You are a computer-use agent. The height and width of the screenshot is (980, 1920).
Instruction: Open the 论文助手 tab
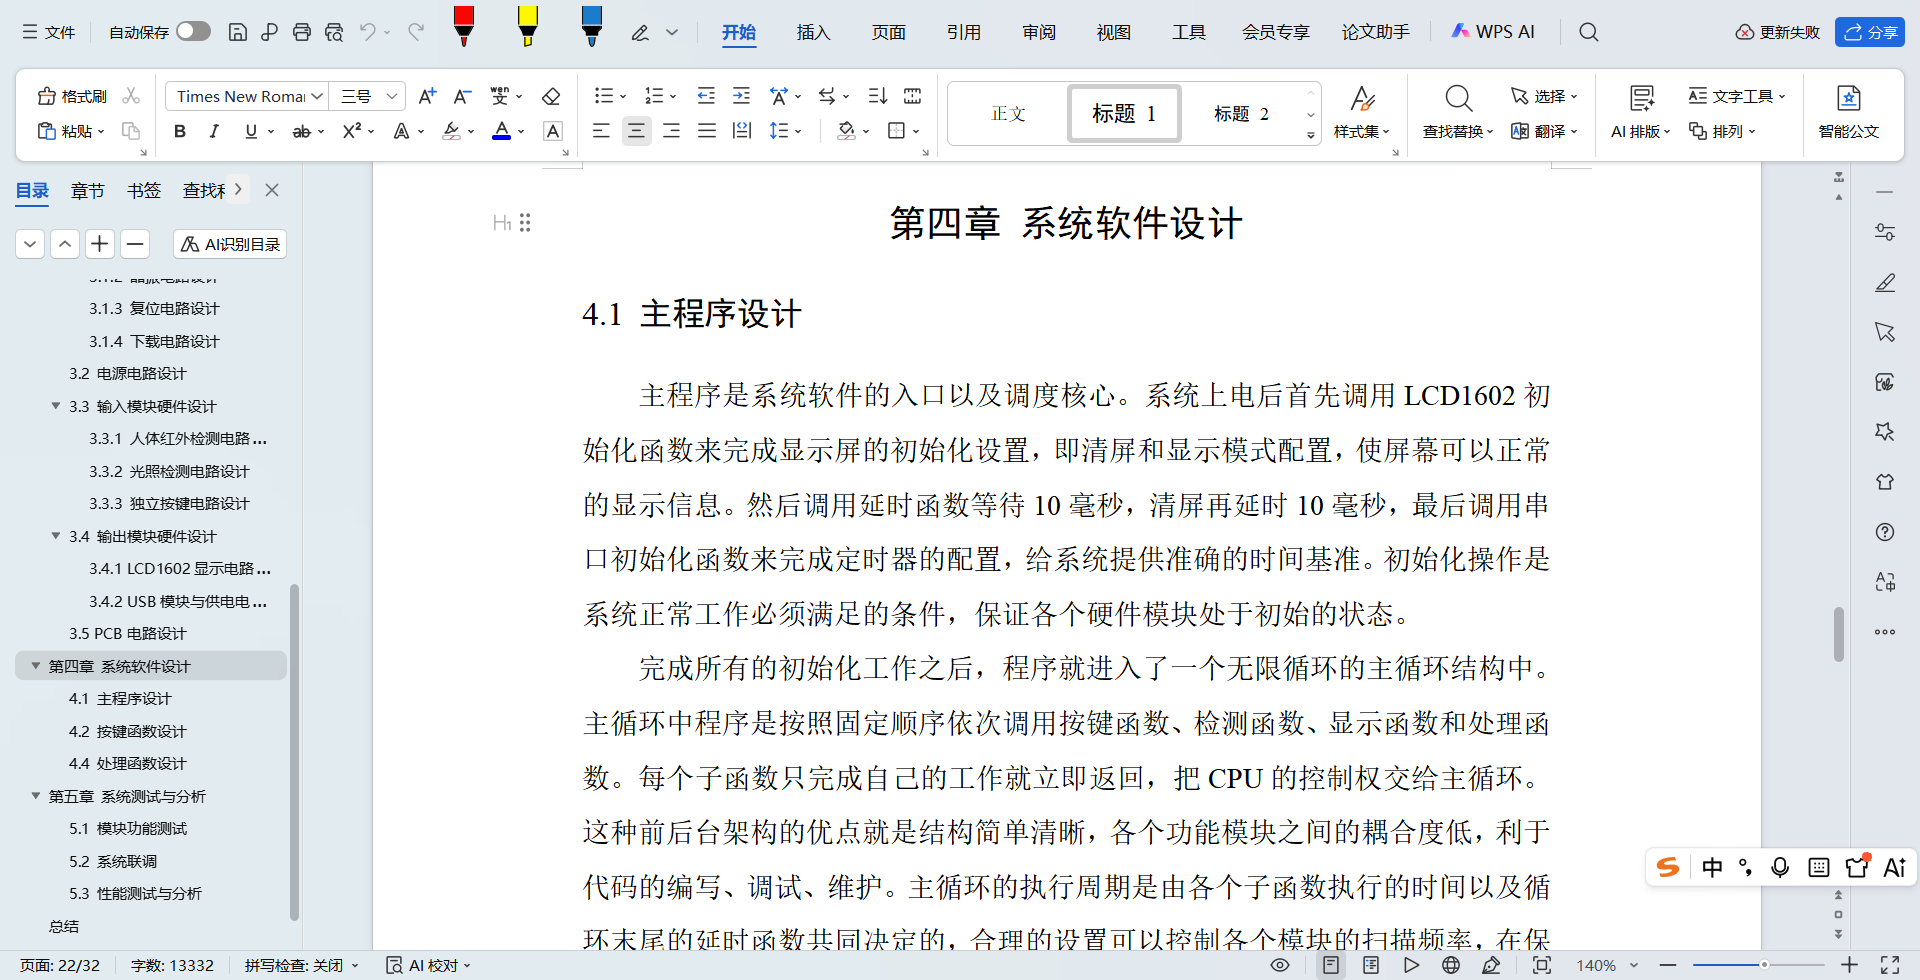pos(1375,32)
